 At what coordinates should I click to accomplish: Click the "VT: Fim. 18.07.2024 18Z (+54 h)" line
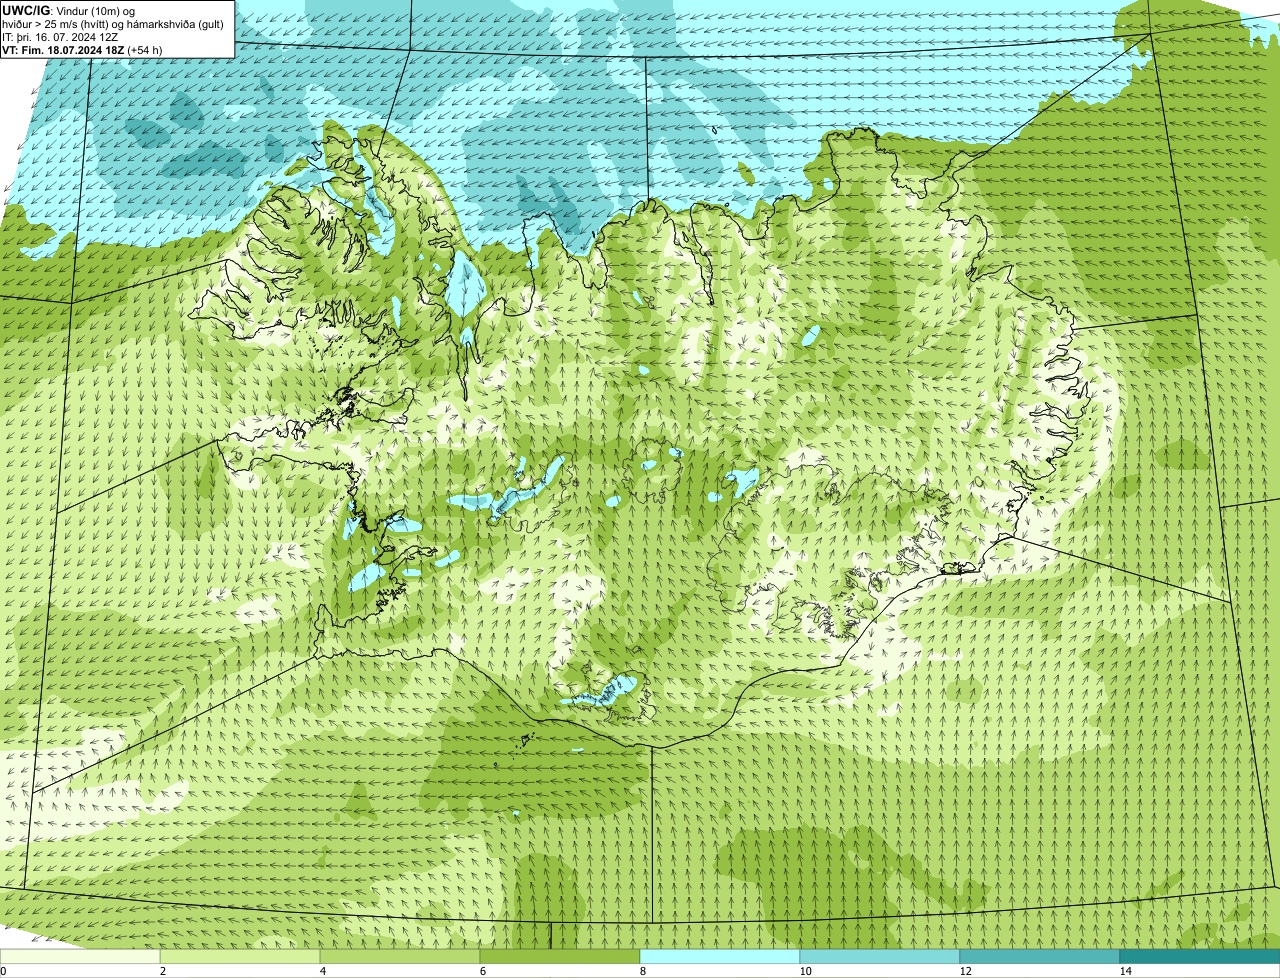pos(83,49)
